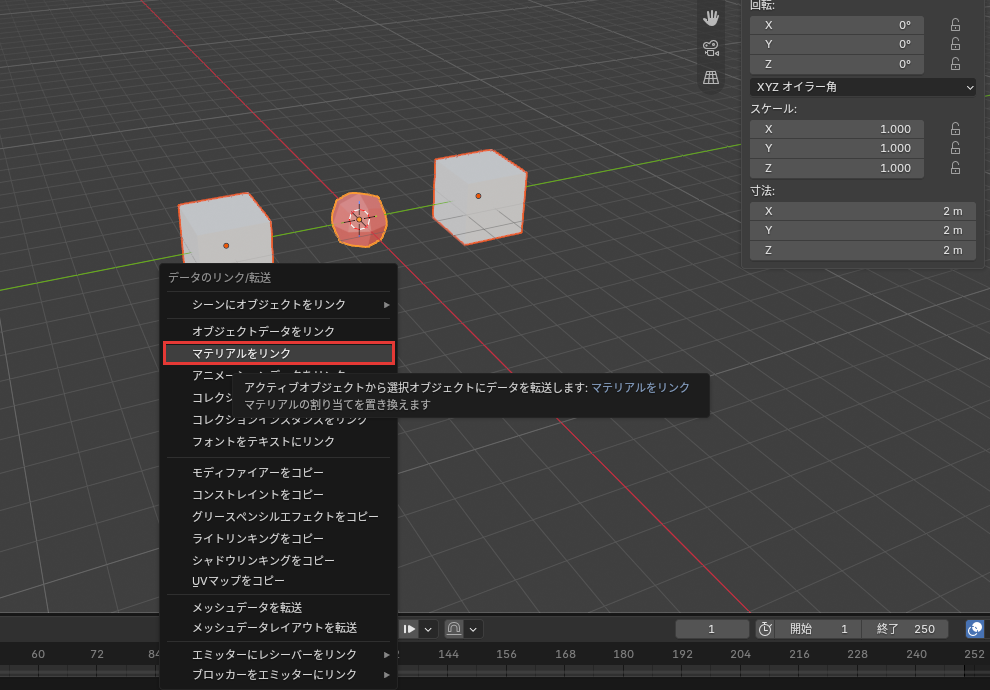This screenshot has width=990, height=690.
Task: Open the XYZ オイラー角 rotation mode dropdown
Action: tap(863, 87)
